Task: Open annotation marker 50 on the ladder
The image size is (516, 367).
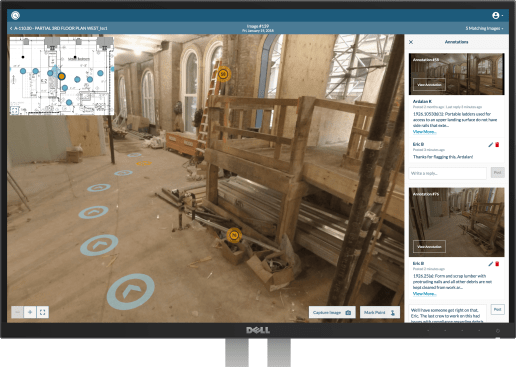Action: point(223,74)
